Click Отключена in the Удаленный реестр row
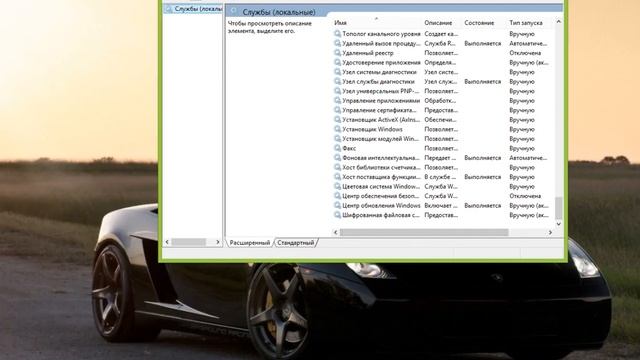The height and width of the screenshot is (360, 640). (525, 53)
